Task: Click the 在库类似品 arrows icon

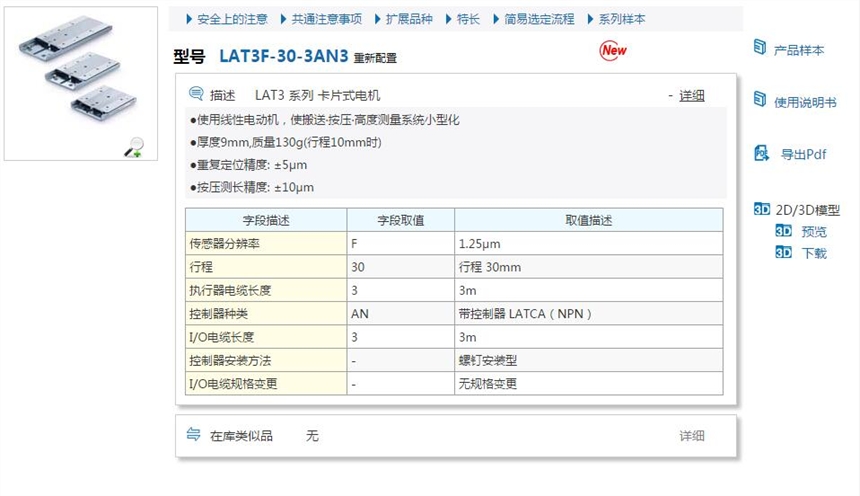Action: pos(194,435)
